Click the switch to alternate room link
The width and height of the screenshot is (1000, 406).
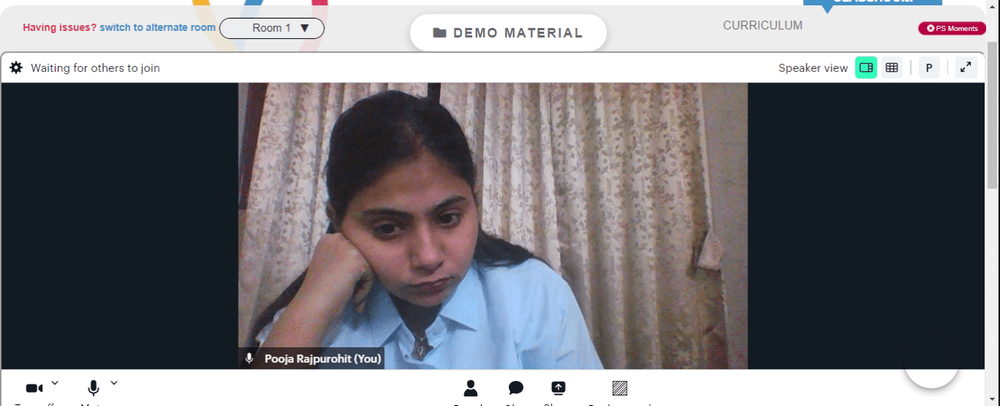tap(158, 27)
